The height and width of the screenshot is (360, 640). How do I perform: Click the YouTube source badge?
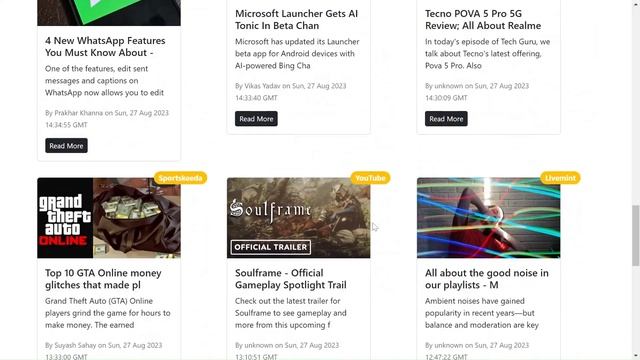(370, 178)
